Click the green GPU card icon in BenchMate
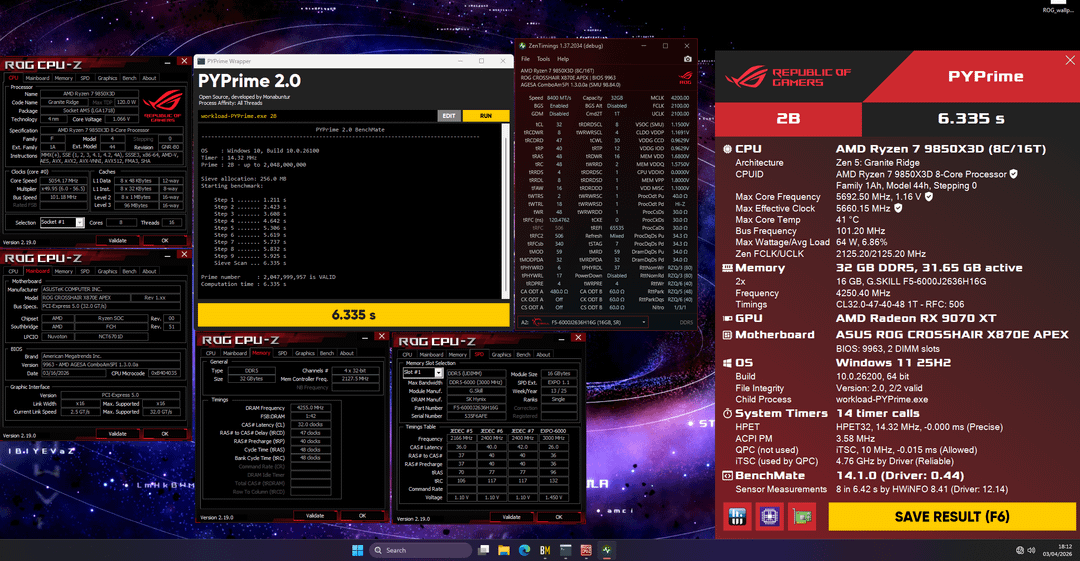The width and height of the screenshot is (1080, 561). (802, 516)
